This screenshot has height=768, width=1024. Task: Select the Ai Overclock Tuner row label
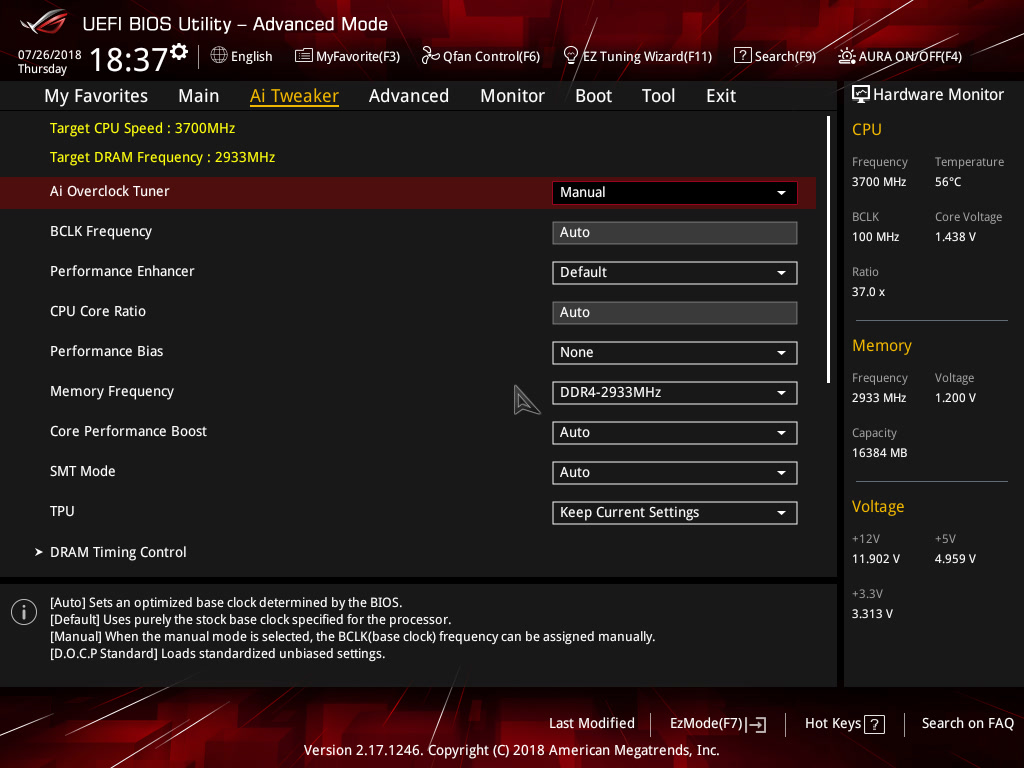(x=110, y=191)
